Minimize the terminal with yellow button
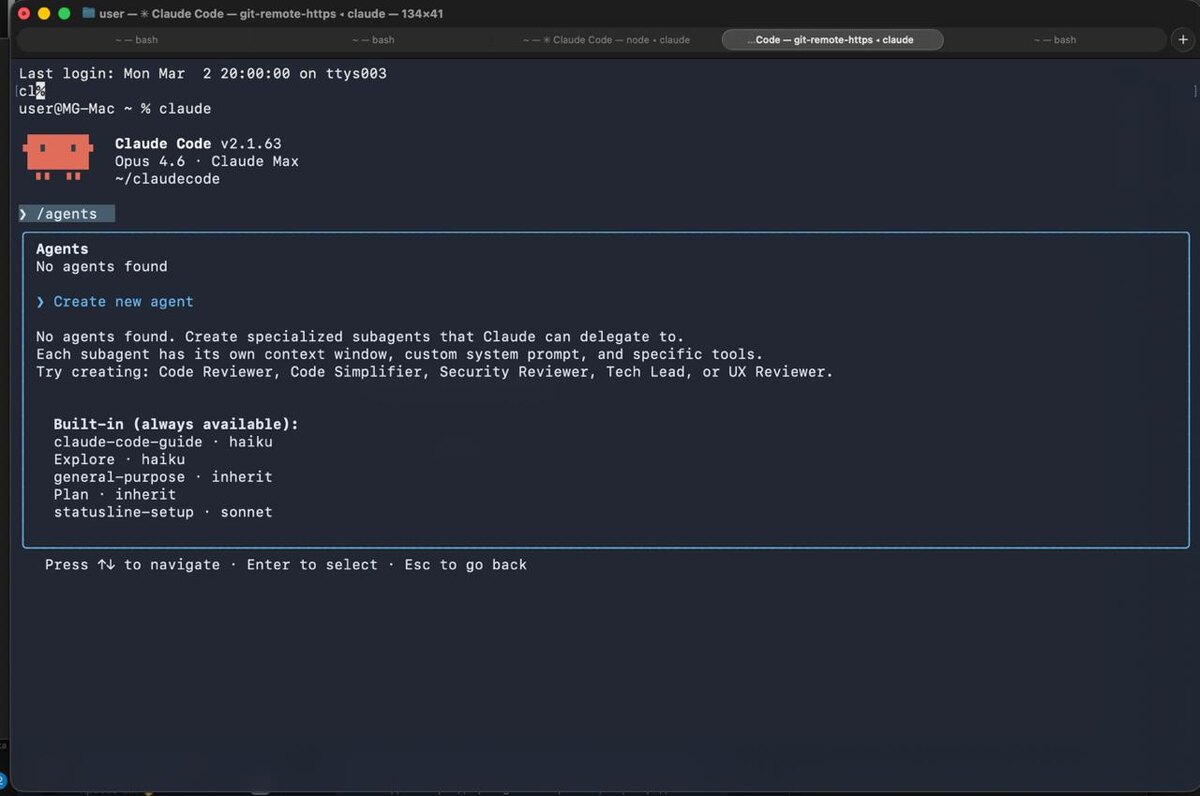This screenshot has height=796, width=1200. (x=44, y=14)
